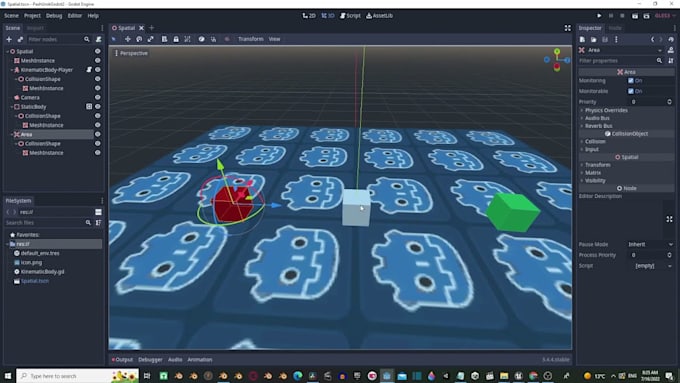Hide the Area node
The image size is (680, 383).
point(98,134)
